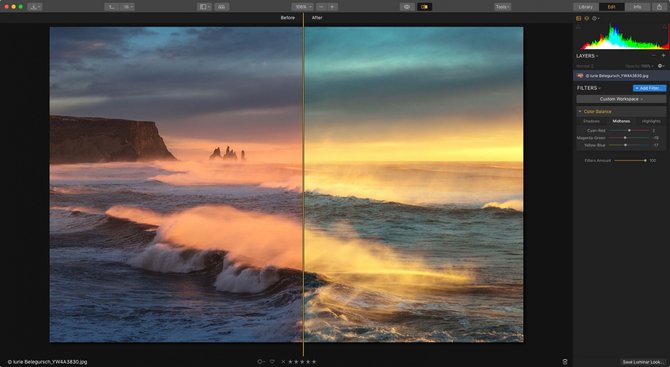This screenshot has height=367, width=670.
Task: Switch to the Edit tab
Action: (x=611, y=7)
